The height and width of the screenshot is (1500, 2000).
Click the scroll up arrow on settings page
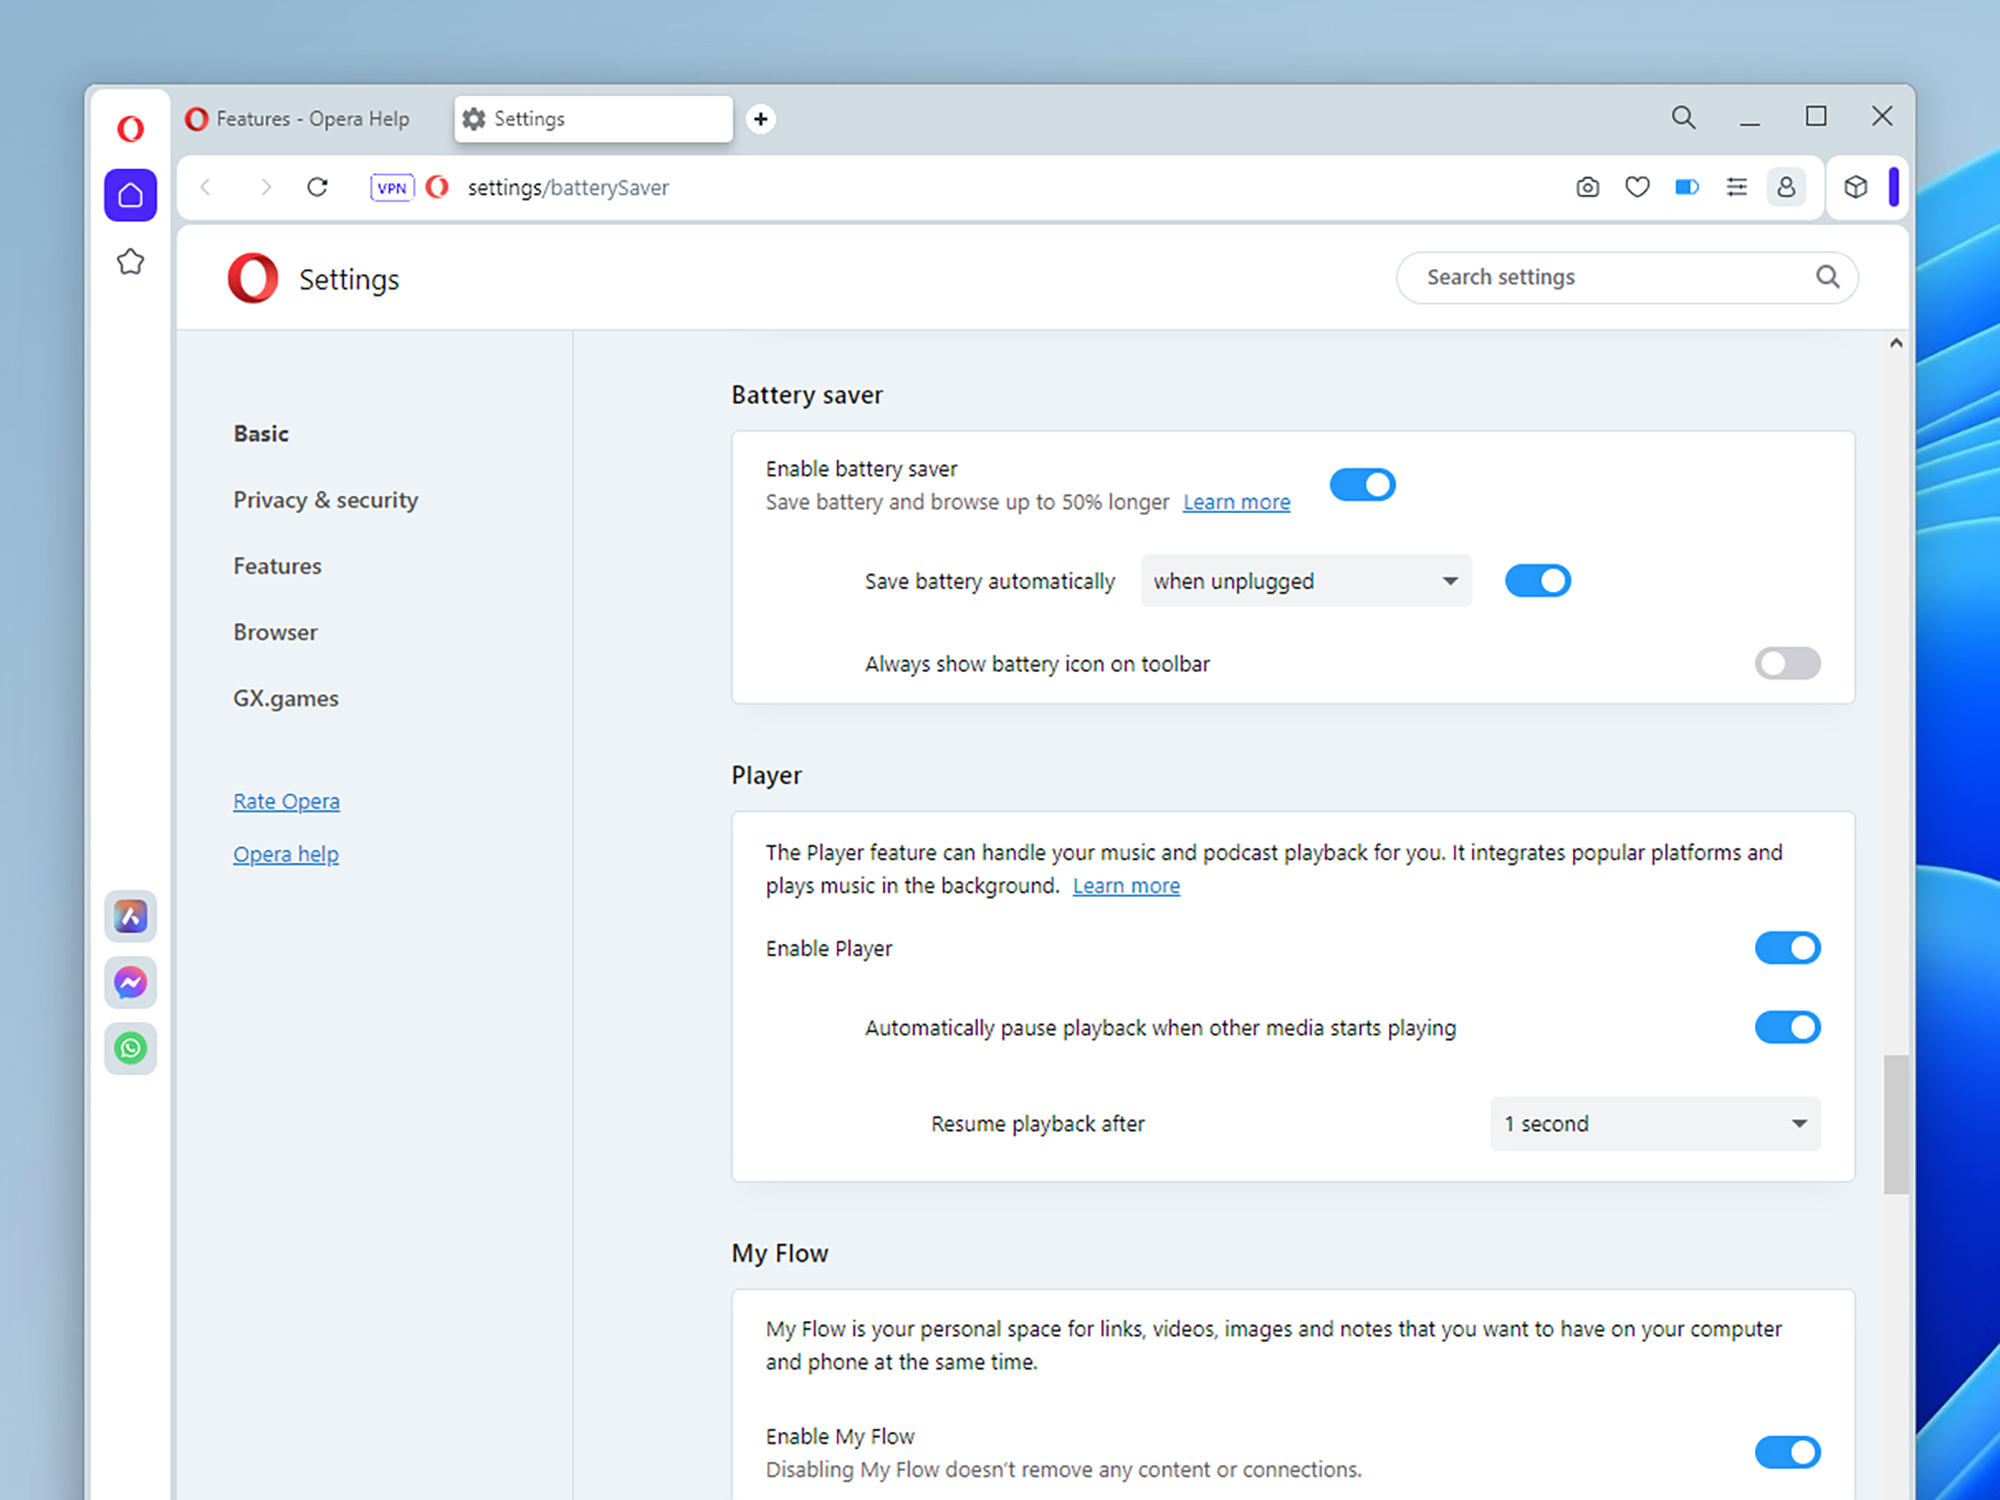(1895, 343)
